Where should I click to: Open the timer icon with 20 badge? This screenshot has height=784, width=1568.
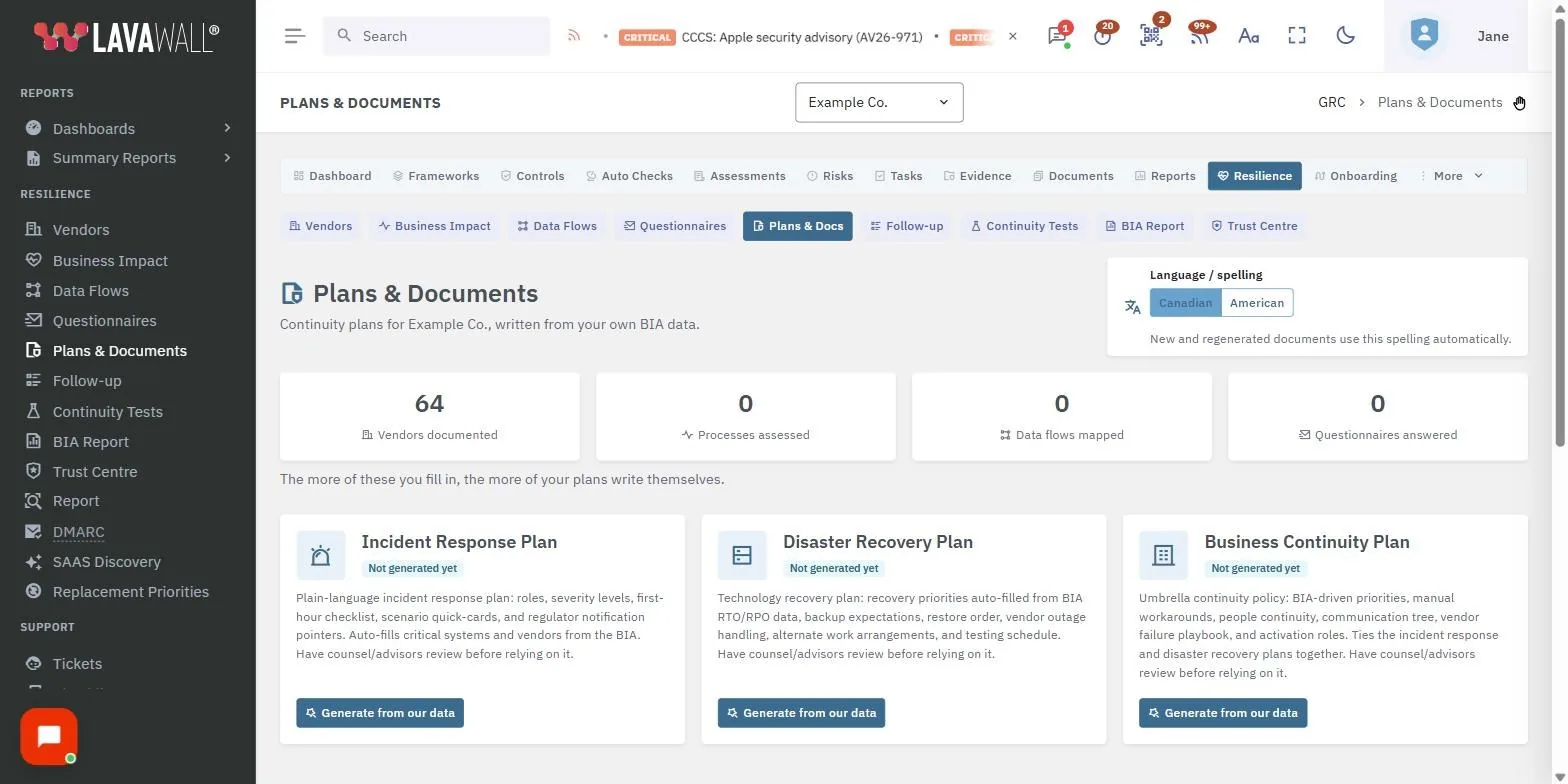pyautogui.click(x=1103, y=36)
